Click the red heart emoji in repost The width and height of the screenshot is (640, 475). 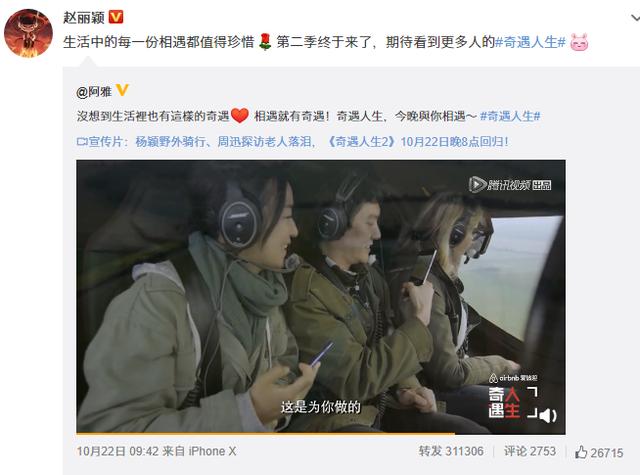(x=240, y=116)
